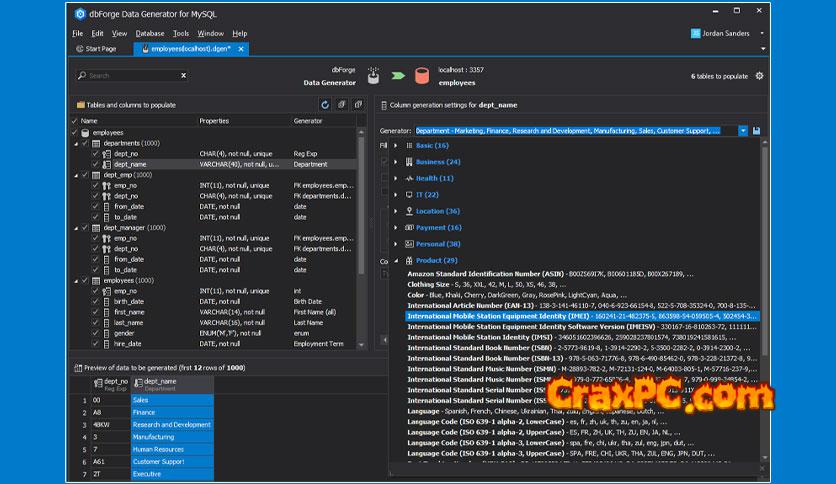Click into the Search input field
This screenshot has width=836, height=484.
coord(130,75)
